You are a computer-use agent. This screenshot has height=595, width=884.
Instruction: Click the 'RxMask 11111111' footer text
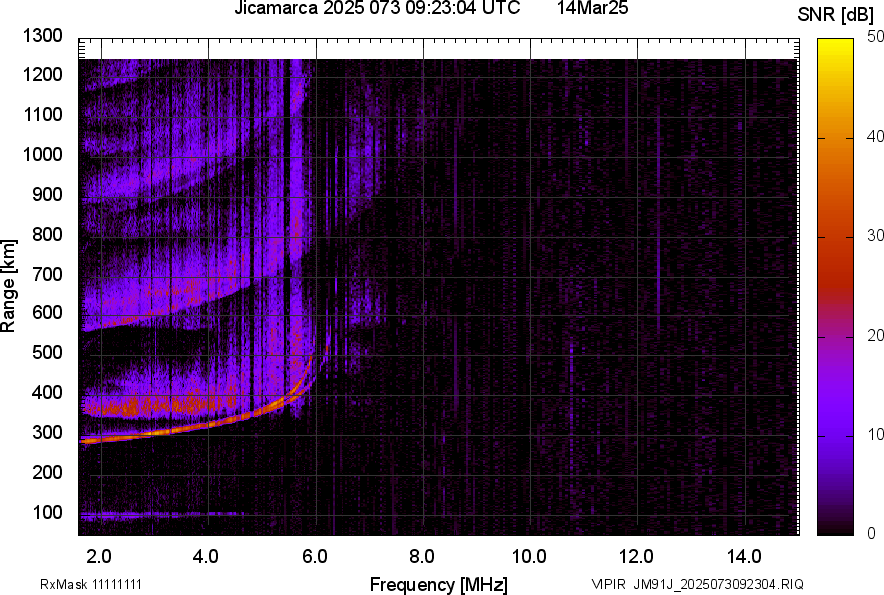(90, 584)
